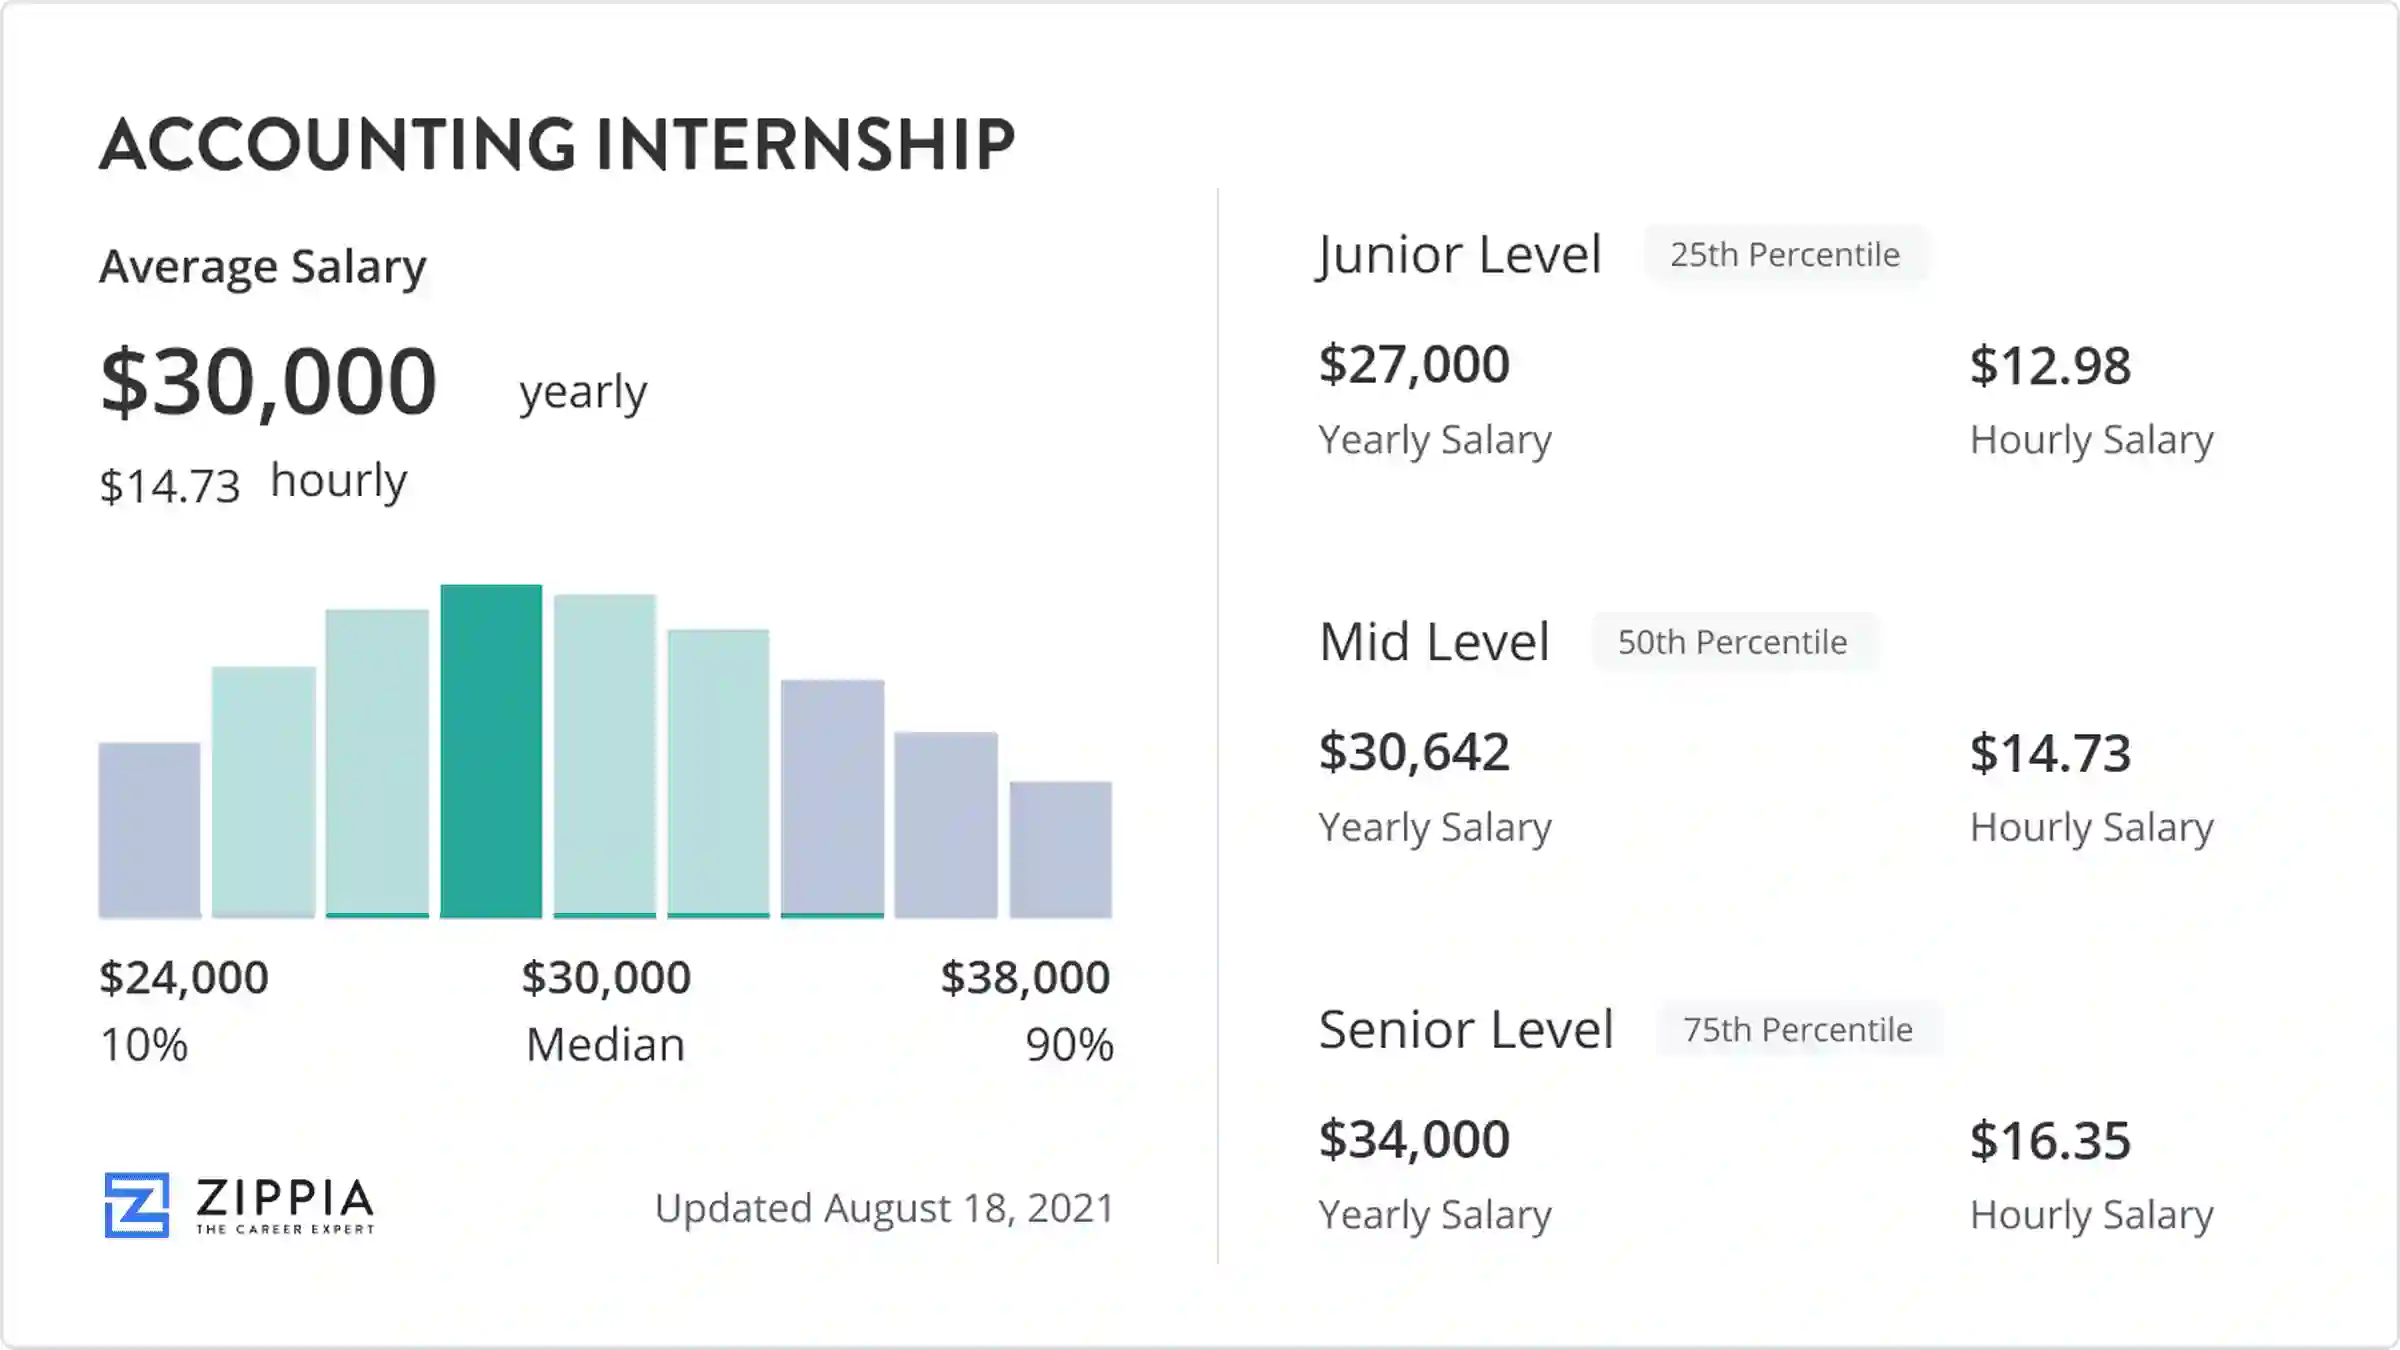Select the dark teal highlighted histogram bar
Image resolution: width=2400 pixels, height=1350 pixels.
tap(491, 750)
